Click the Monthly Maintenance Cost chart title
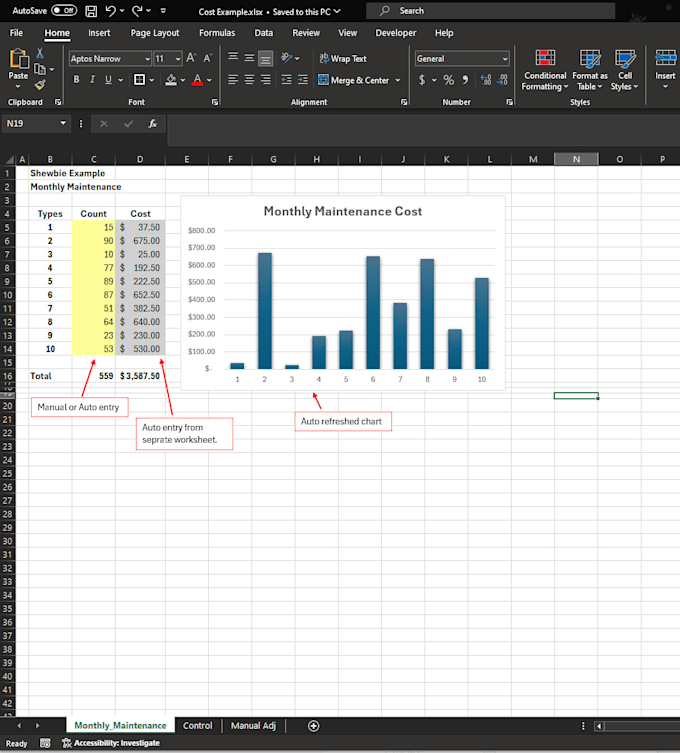The image size is (680, 753). click(343, 211)
